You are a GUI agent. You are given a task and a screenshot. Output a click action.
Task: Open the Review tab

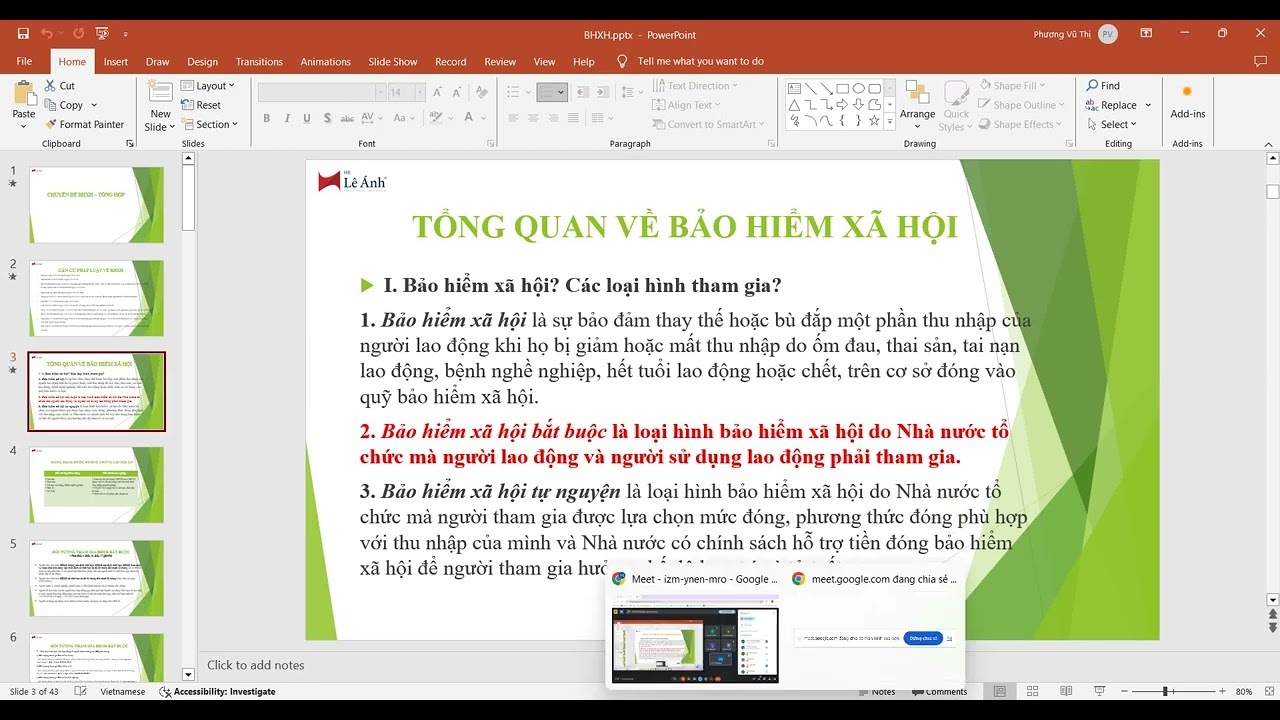point(500,61)
